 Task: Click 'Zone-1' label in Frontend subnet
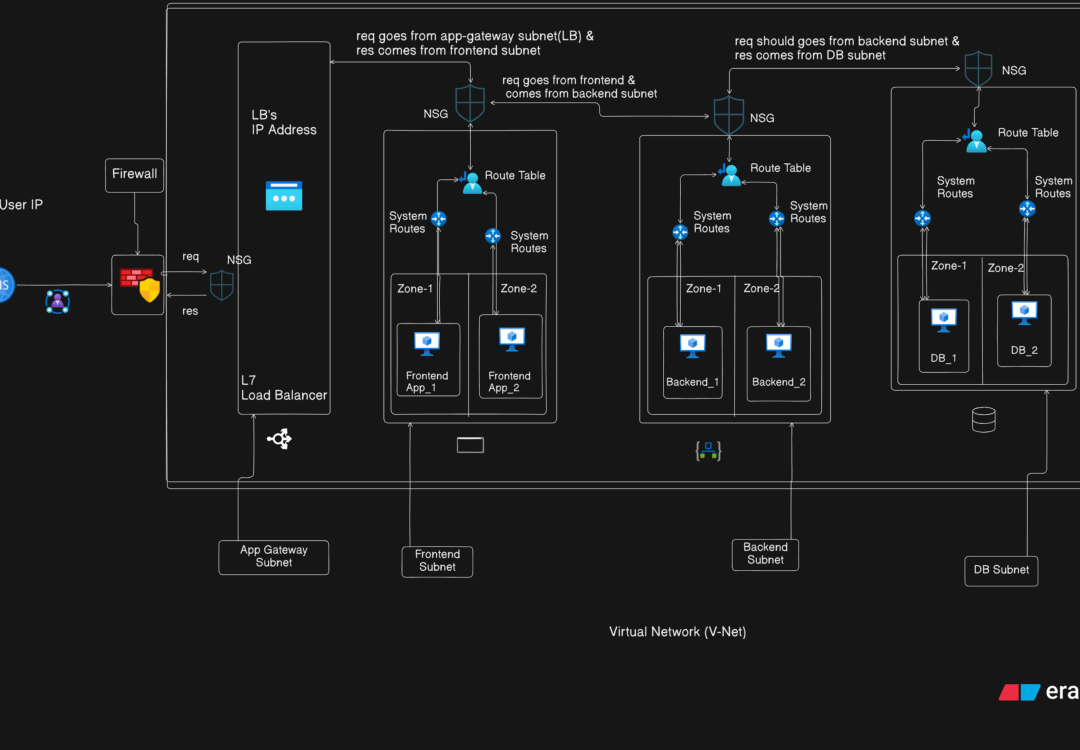point(415,289)
